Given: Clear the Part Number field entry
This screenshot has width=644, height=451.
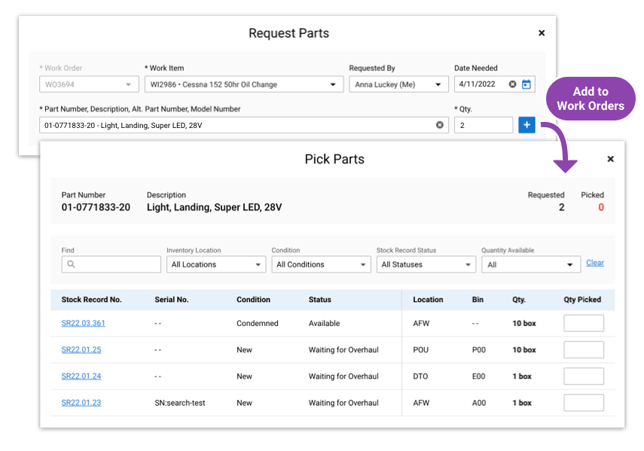Looking at the screenshot, I should pyautogui.click(x=439, y=125).
